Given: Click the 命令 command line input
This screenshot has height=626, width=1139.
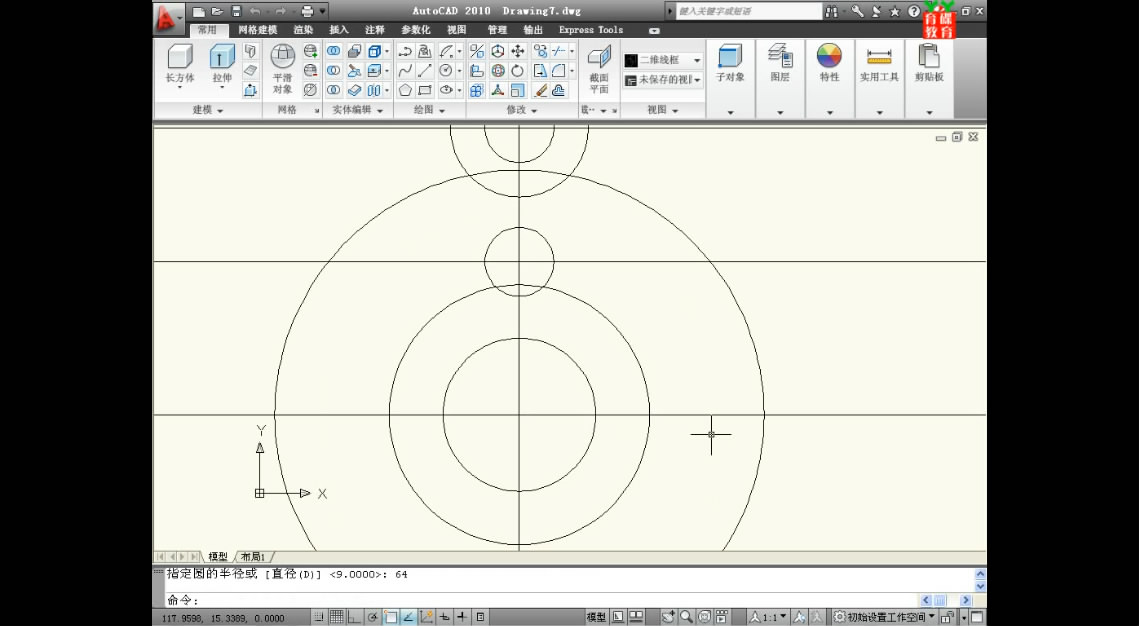Looking at the screenshot, I should coord(541,600).
